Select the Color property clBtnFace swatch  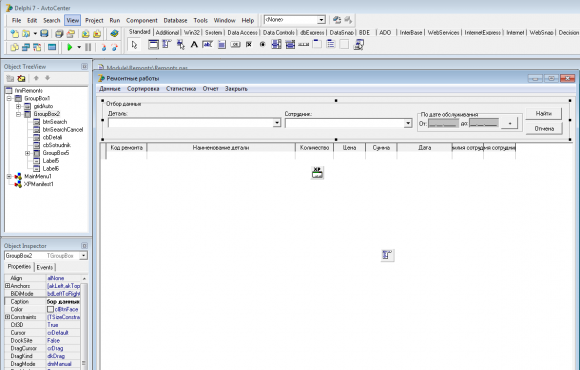point(50,309)
